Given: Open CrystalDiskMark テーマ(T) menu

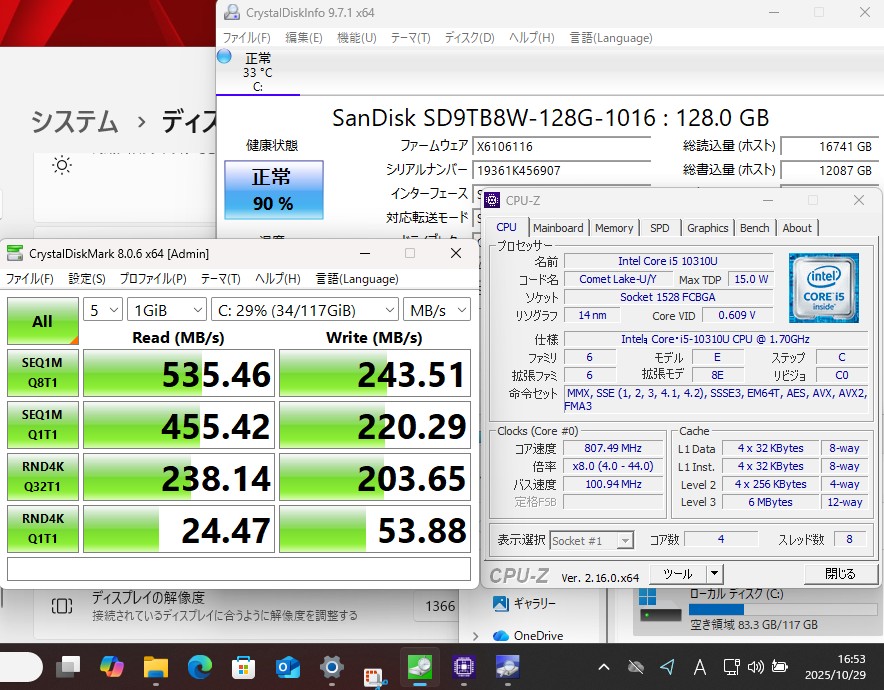Looking at the screenshot, I should (x=220, y=279).
